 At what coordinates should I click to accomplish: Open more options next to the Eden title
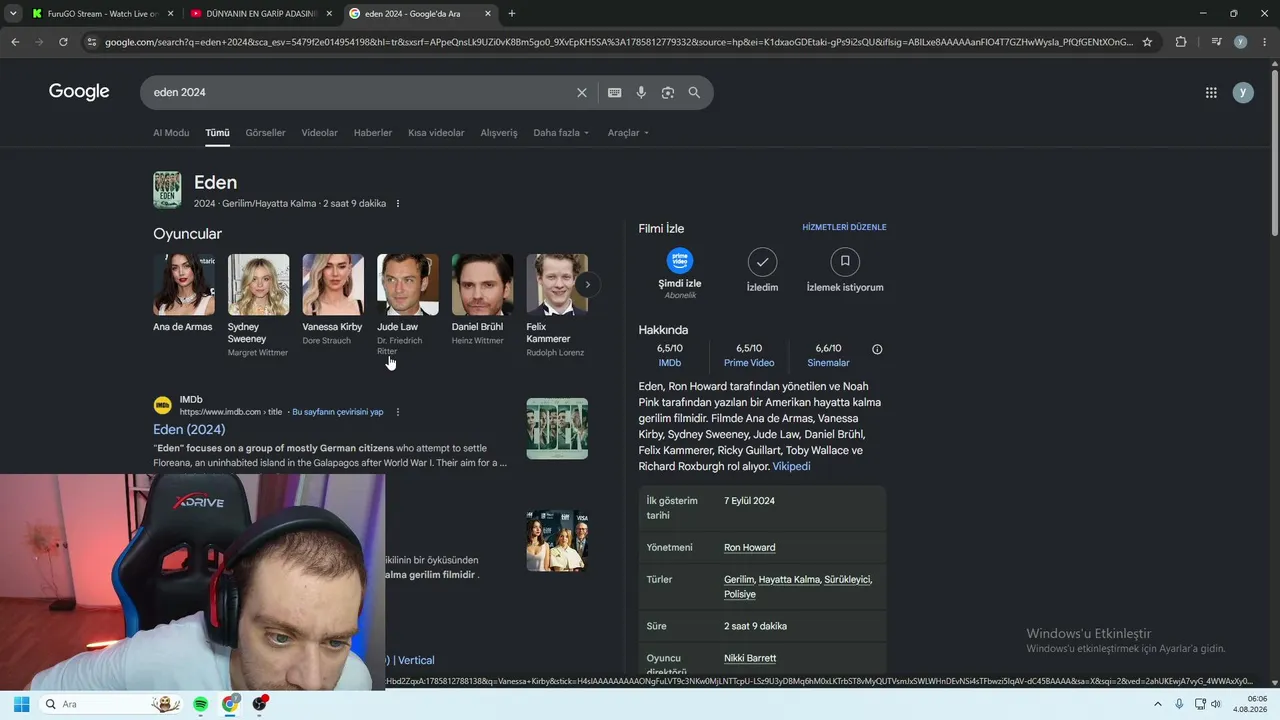(x=398, y=204)
